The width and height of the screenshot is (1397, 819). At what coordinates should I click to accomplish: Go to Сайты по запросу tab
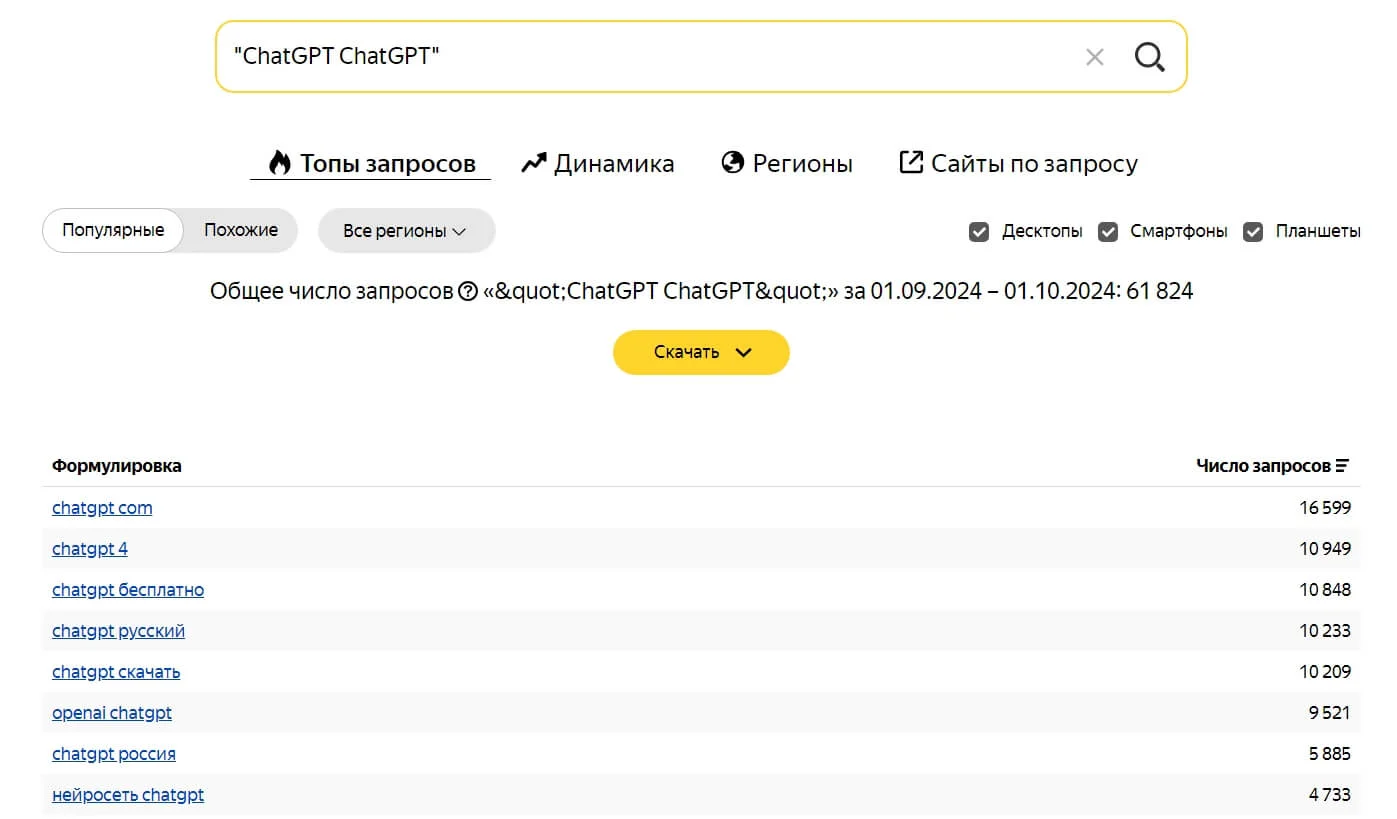coord(1019,164)
